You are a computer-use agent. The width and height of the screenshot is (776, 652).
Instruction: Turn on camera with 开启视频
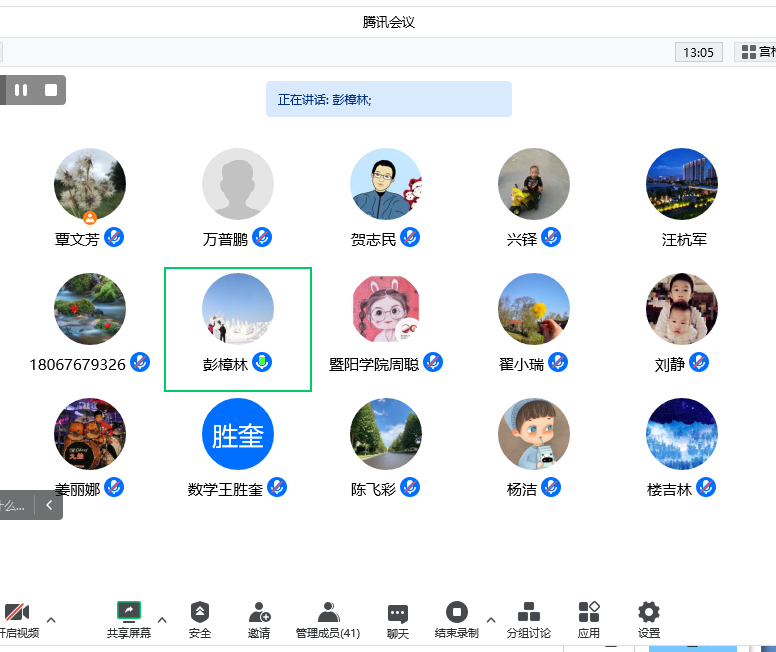[17, 618]
